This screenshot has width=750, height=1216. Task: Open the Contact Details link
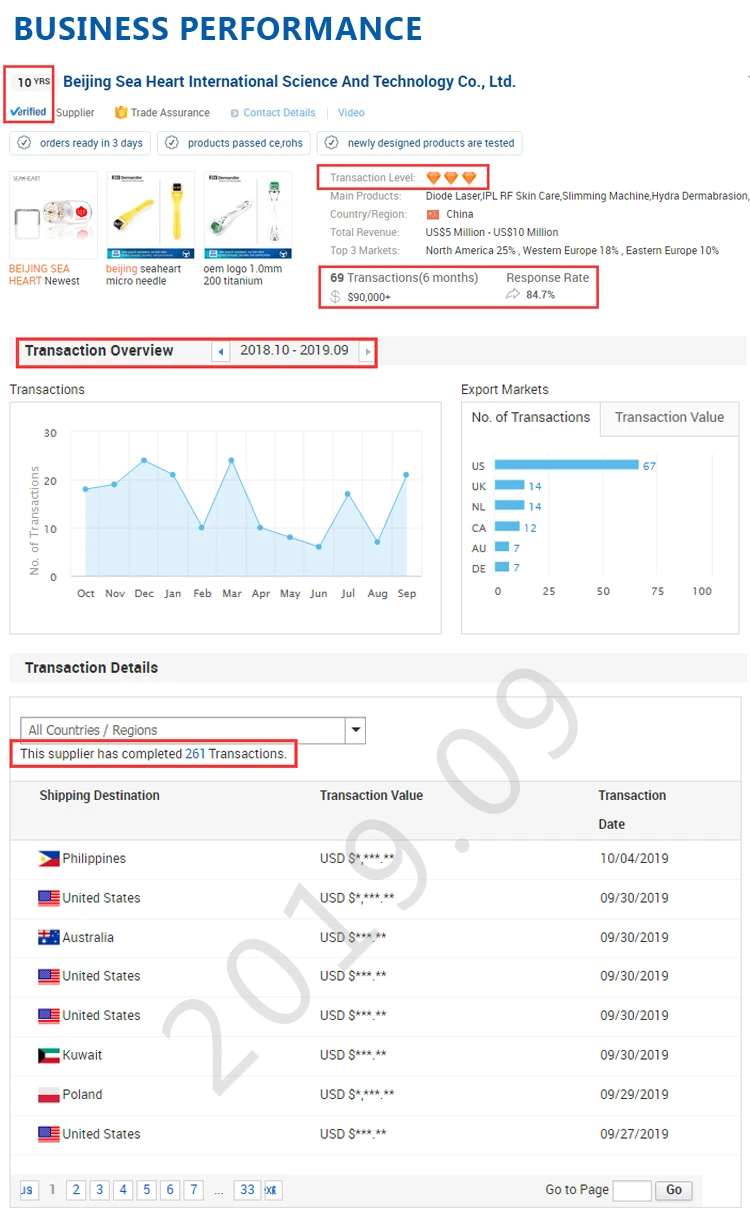(x=278, y=113)
